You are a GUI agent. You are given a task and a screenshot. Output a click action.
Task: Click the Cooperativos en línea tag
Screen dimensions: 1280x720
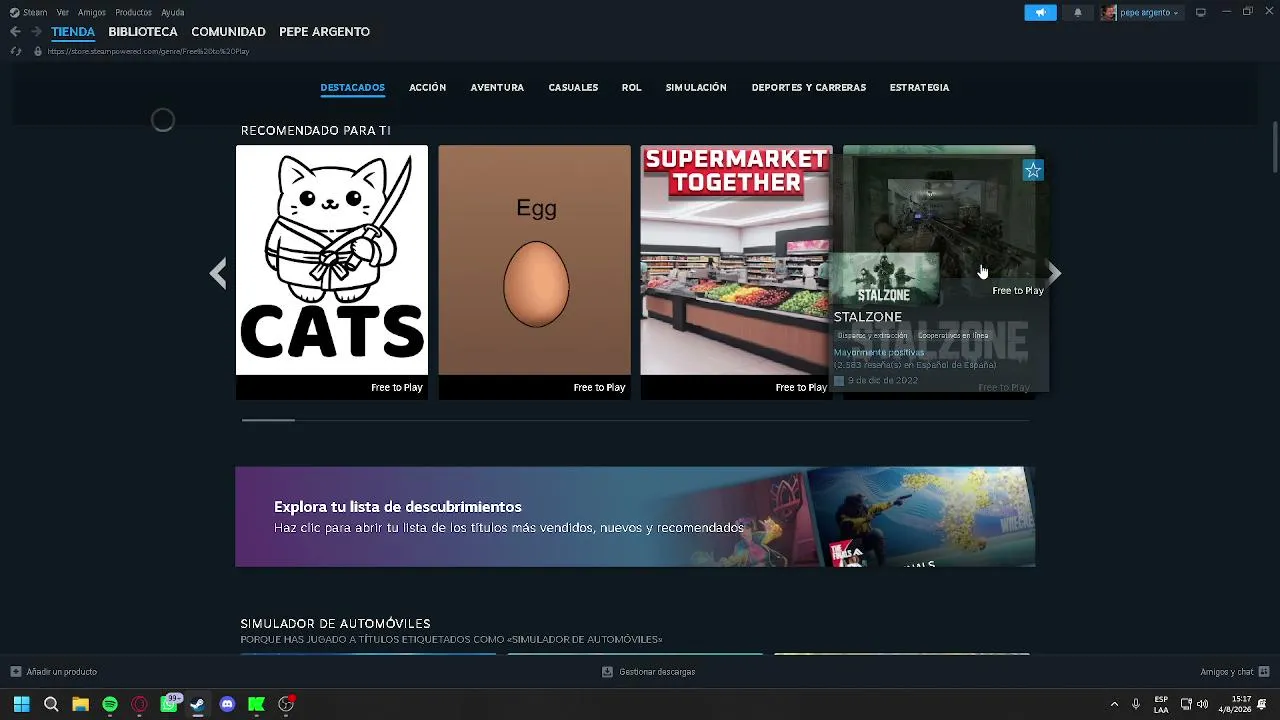pyautogui.click(x=953, y=336)
